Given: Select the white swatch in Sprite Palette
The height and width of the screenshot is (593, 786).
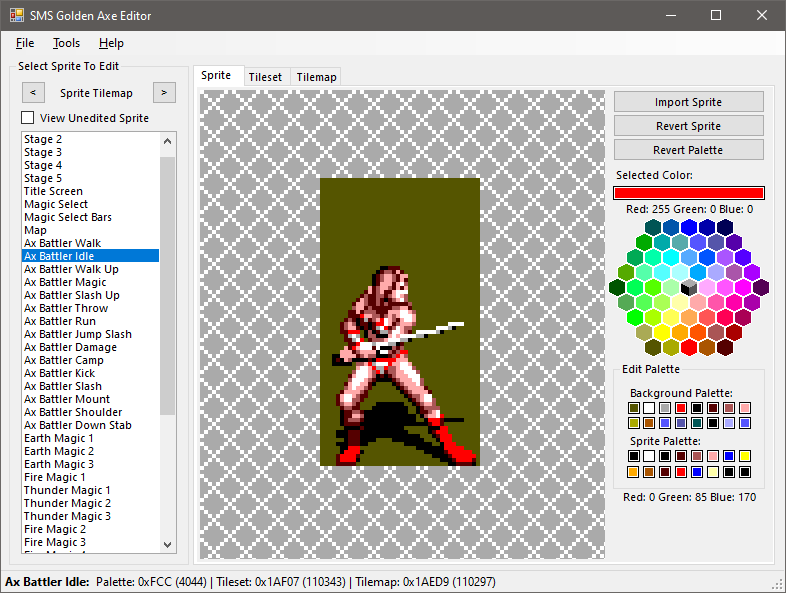Looking at the screenshot, I should (649, 456).
